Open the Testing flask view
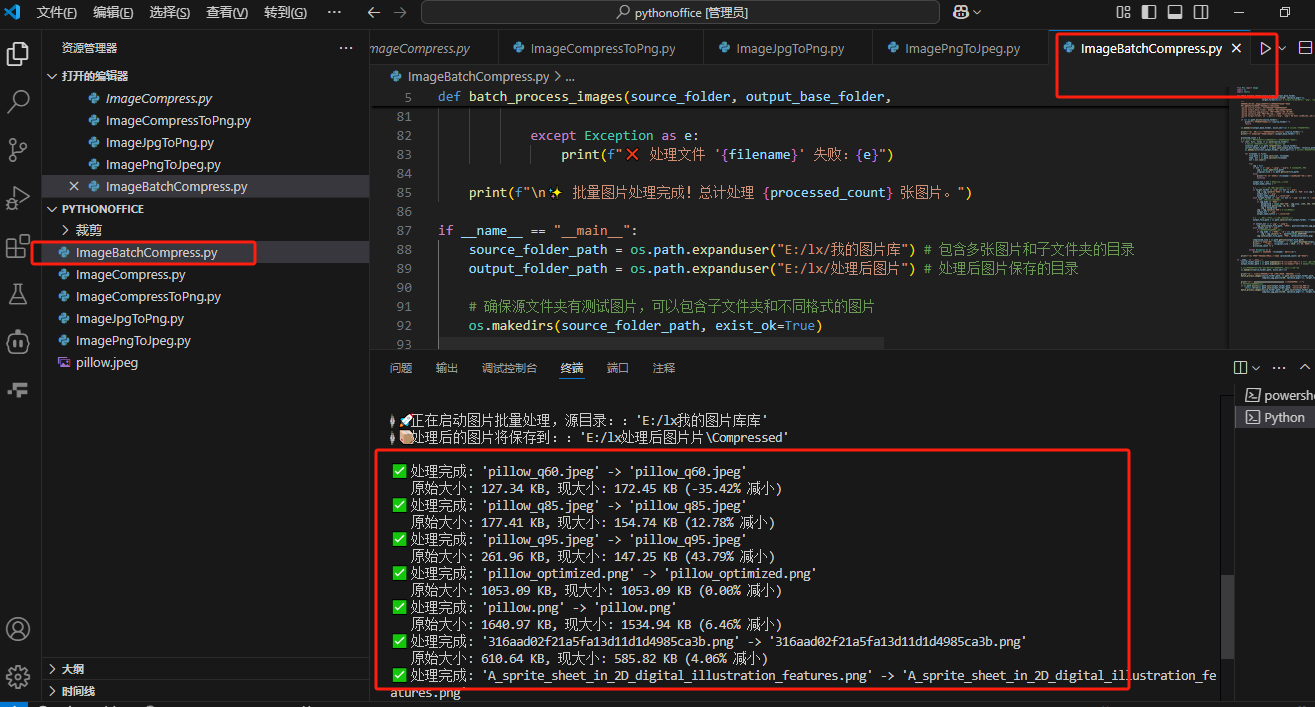1315x707 pixels. click(x=18, y=293)
